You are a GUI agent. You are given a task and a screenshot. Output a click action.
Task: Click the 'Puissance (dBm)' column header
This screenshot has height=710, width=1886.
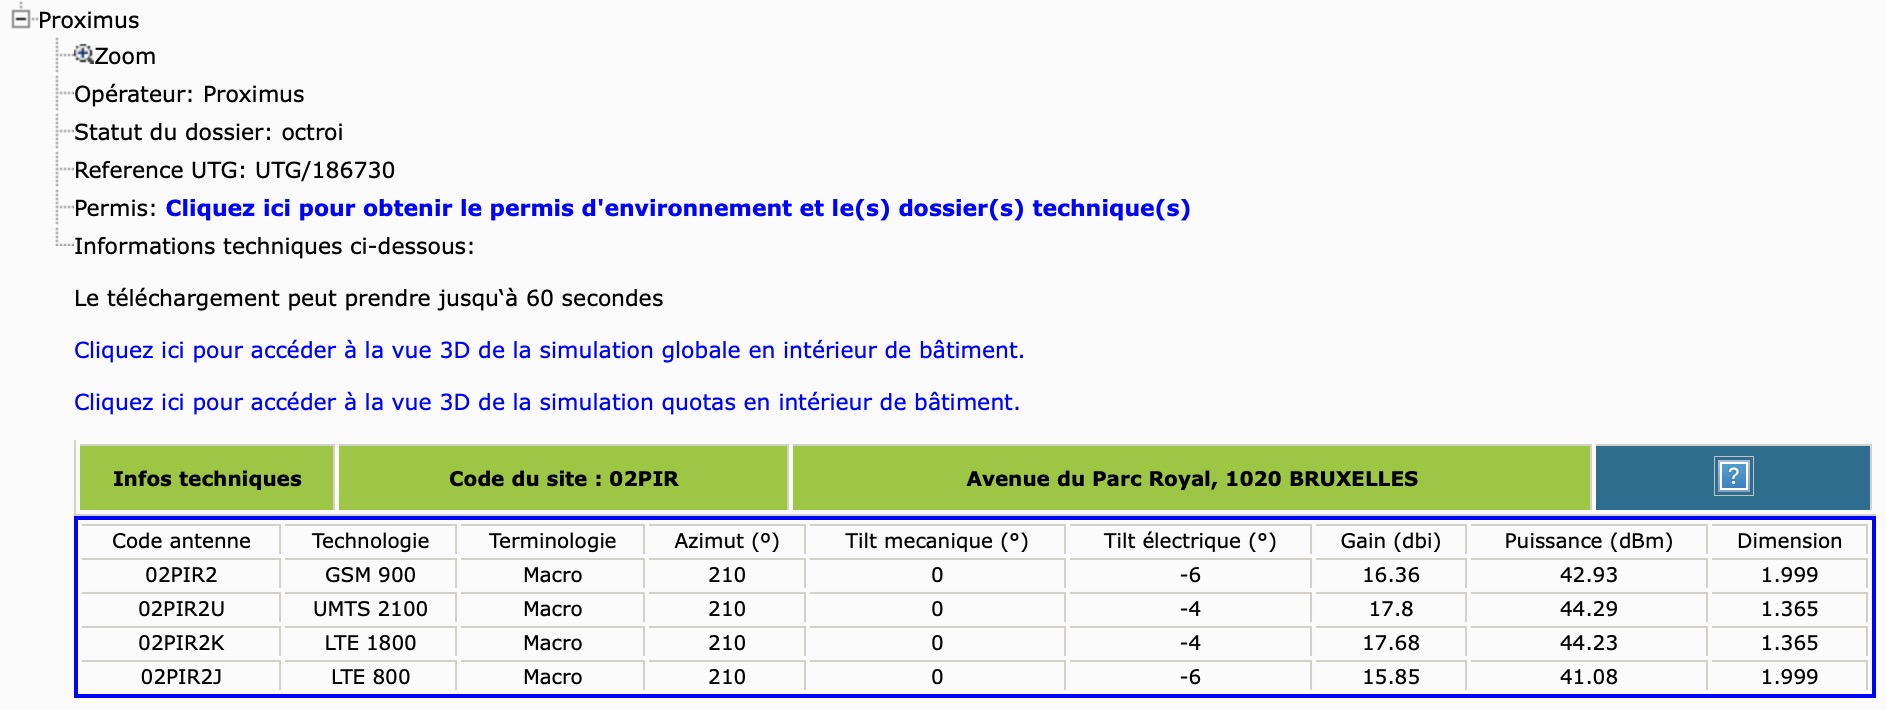point(1589,541)
